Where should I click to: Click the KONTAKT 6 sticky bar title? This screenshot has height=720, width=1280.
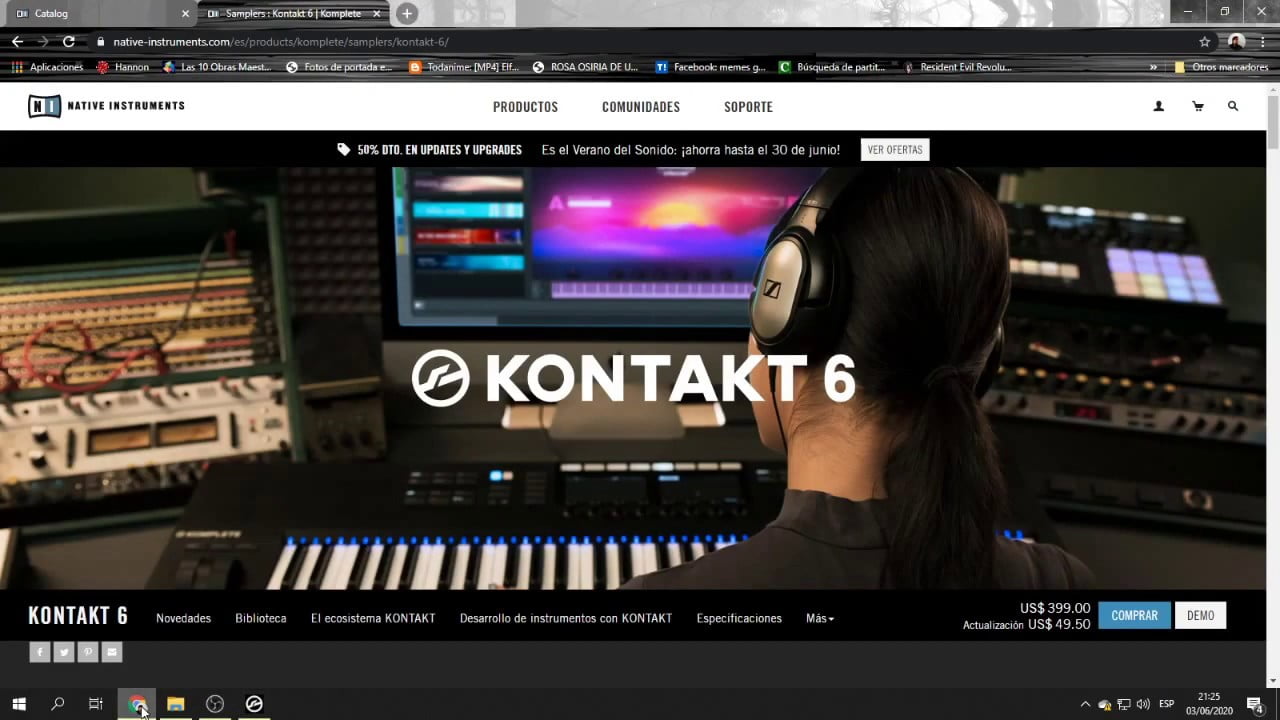click(78, 616)
